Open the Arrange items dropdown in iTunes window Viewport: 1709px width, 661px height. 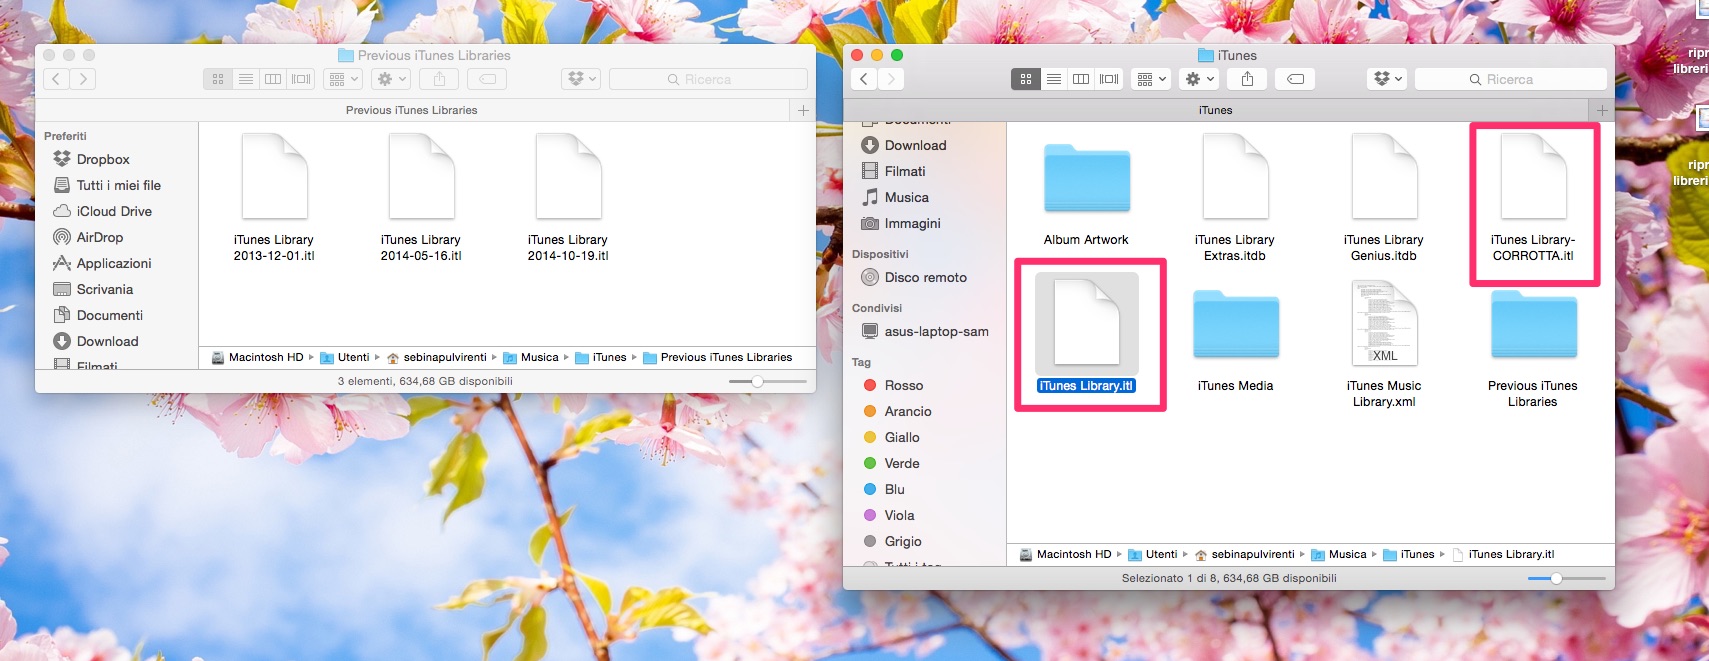(x=1151, y=79)
